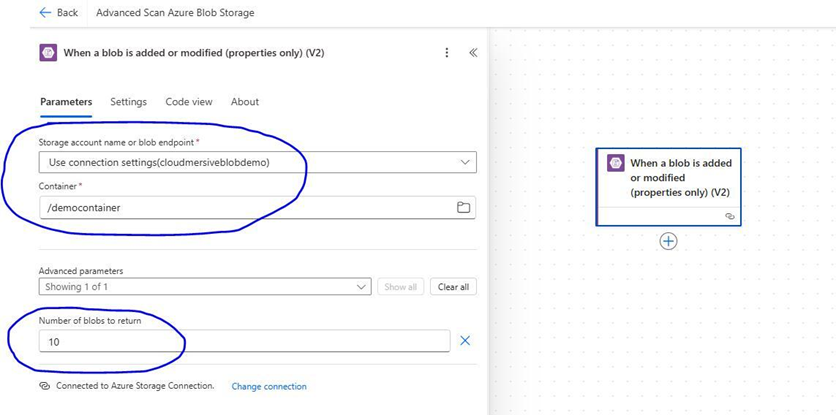Click 'Storage account name or blob endpoint' label
This screenshot has width=836, height=415.
[x=117, y=142]
